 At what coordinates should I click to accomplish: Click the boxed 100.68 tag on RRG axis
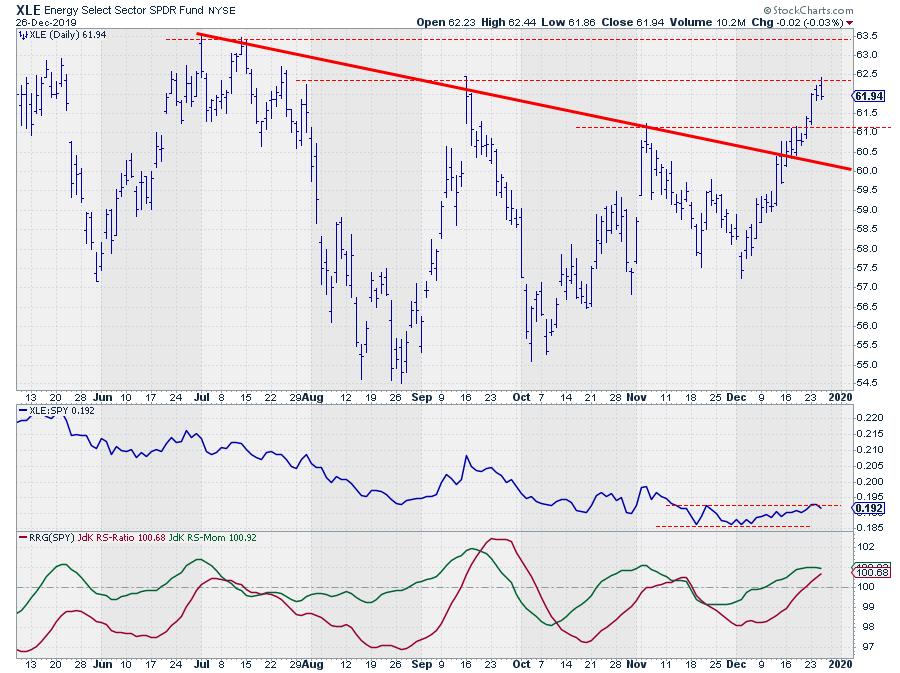click(x=872, y=572)
